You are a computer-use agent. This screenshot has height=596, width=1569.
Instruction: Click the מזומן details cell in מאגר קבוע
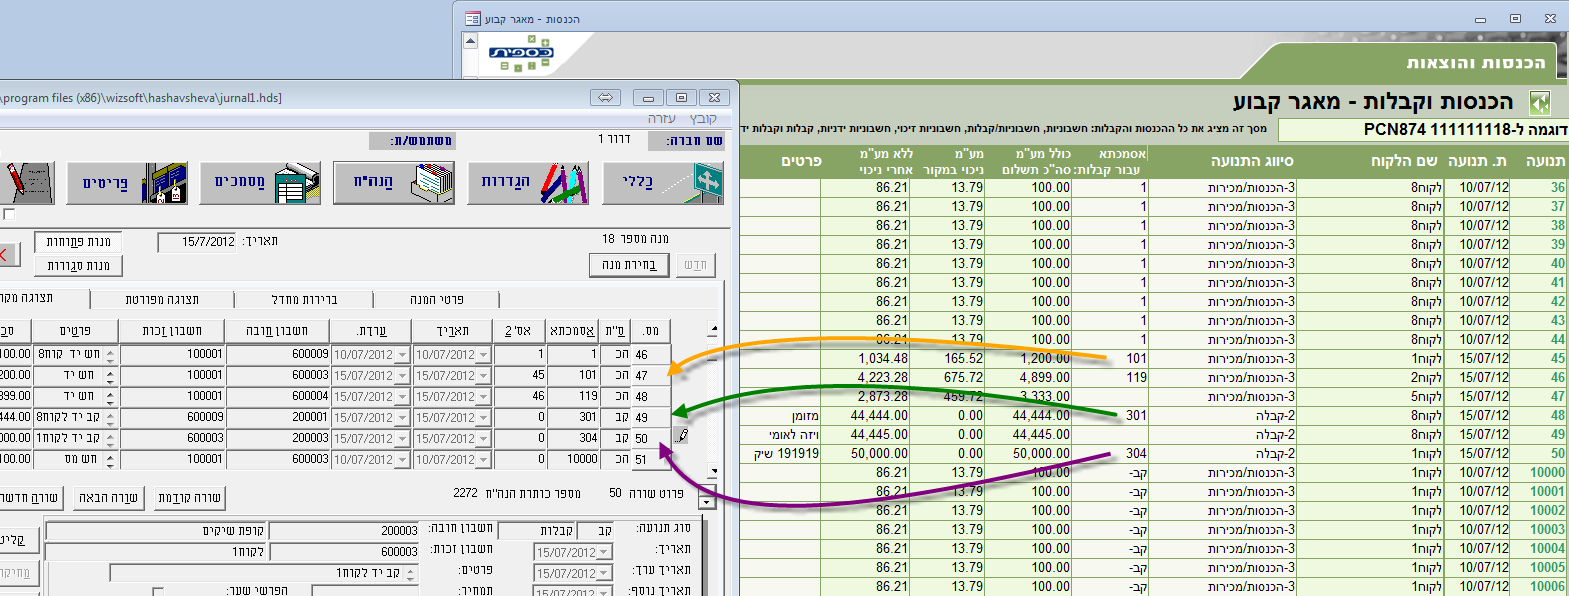click(x=781, y=415)
